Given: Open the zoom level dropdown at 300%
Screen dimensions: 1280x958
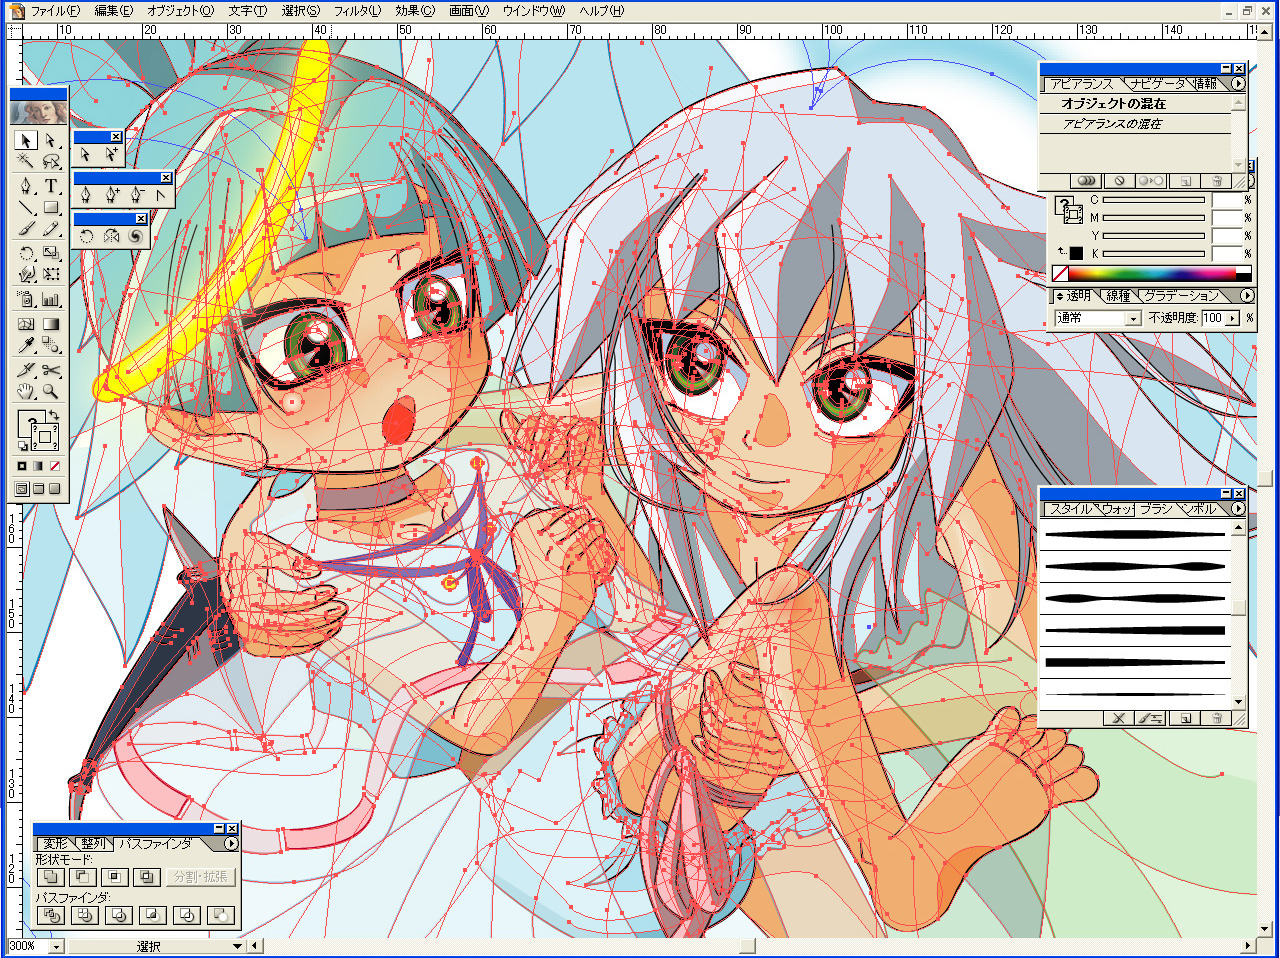Looking at the screenshot, I should click(56, 946).
